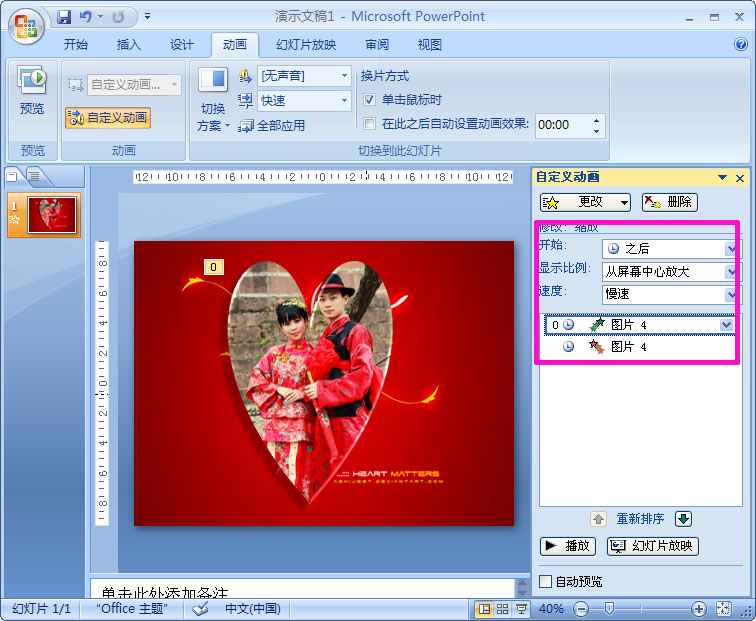Click the zoom slider handle

pos(609,608)
